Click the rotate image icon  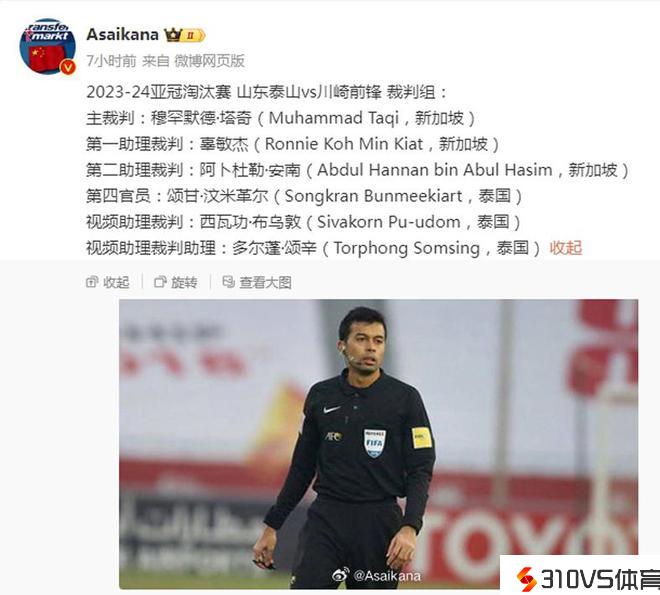click(160, 282)
